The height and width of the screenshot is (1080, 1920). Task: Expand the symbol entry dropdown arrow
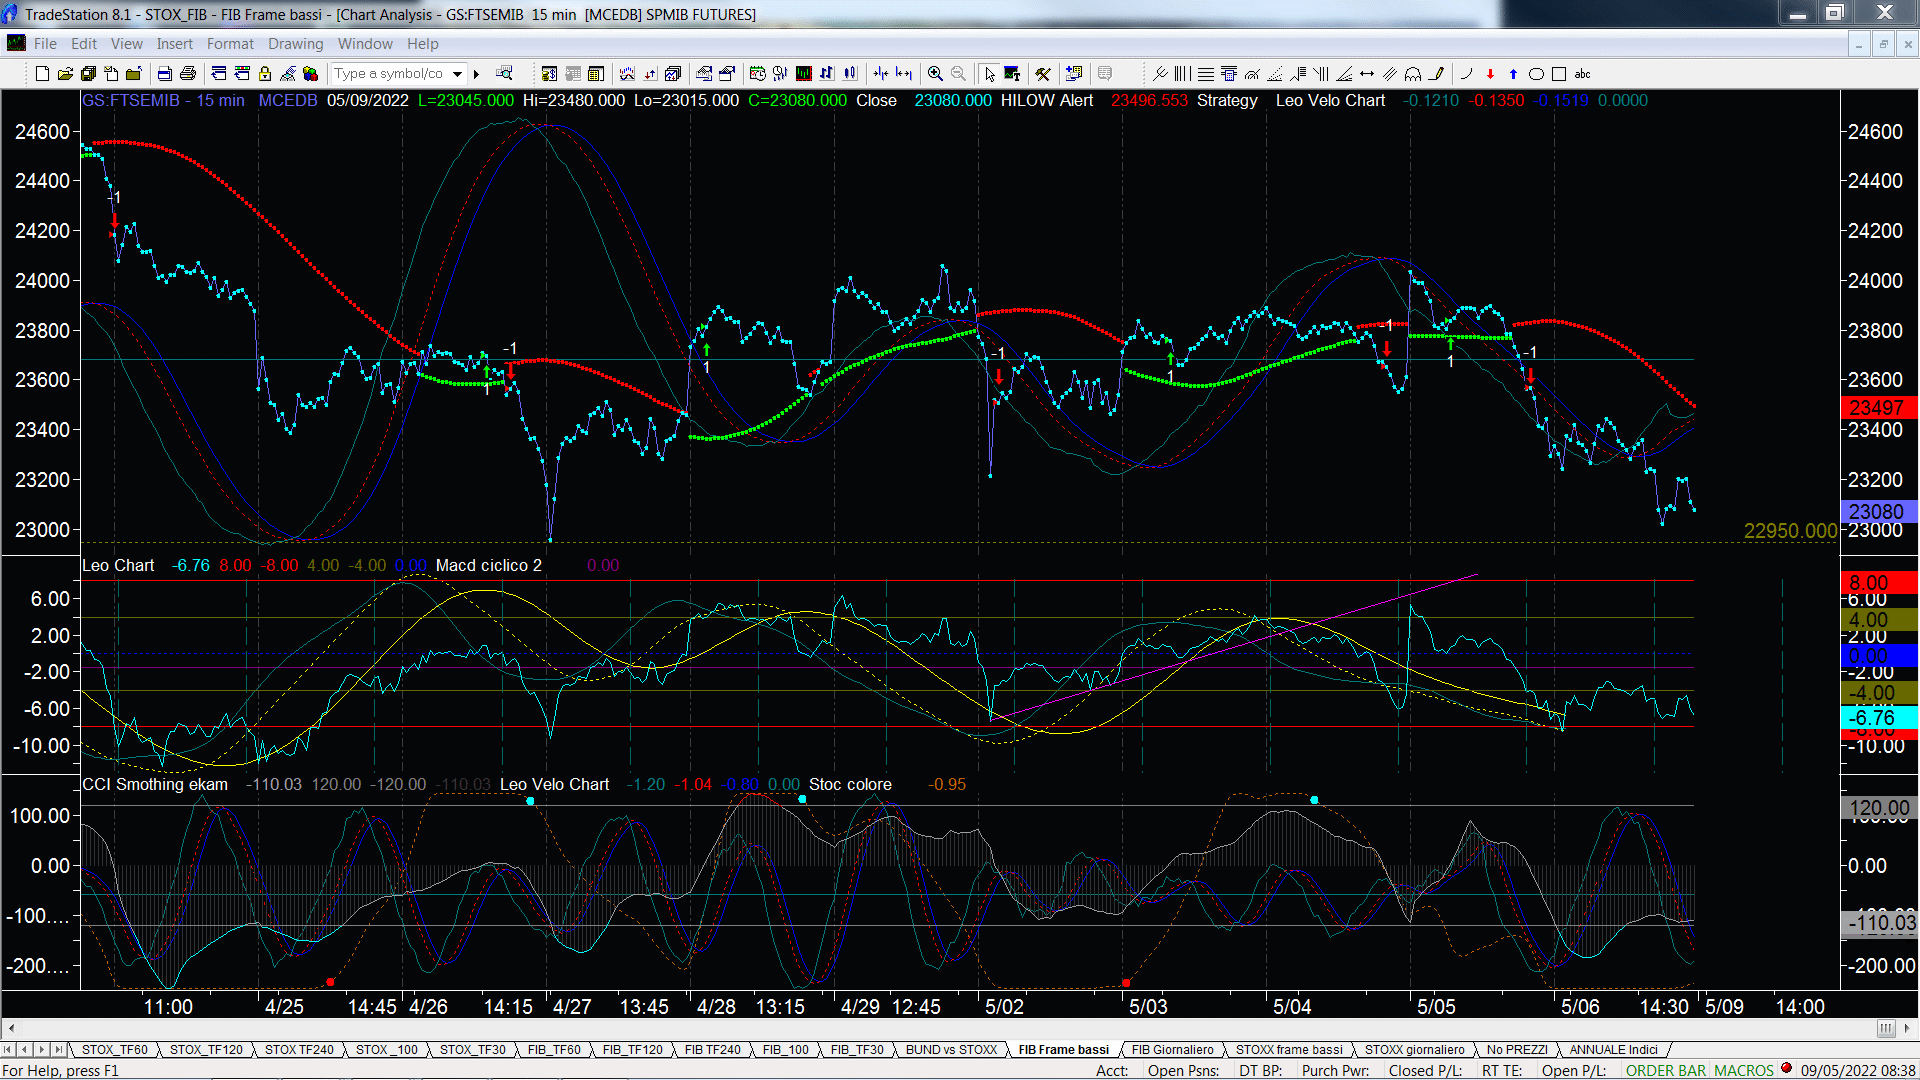(457, 74)
